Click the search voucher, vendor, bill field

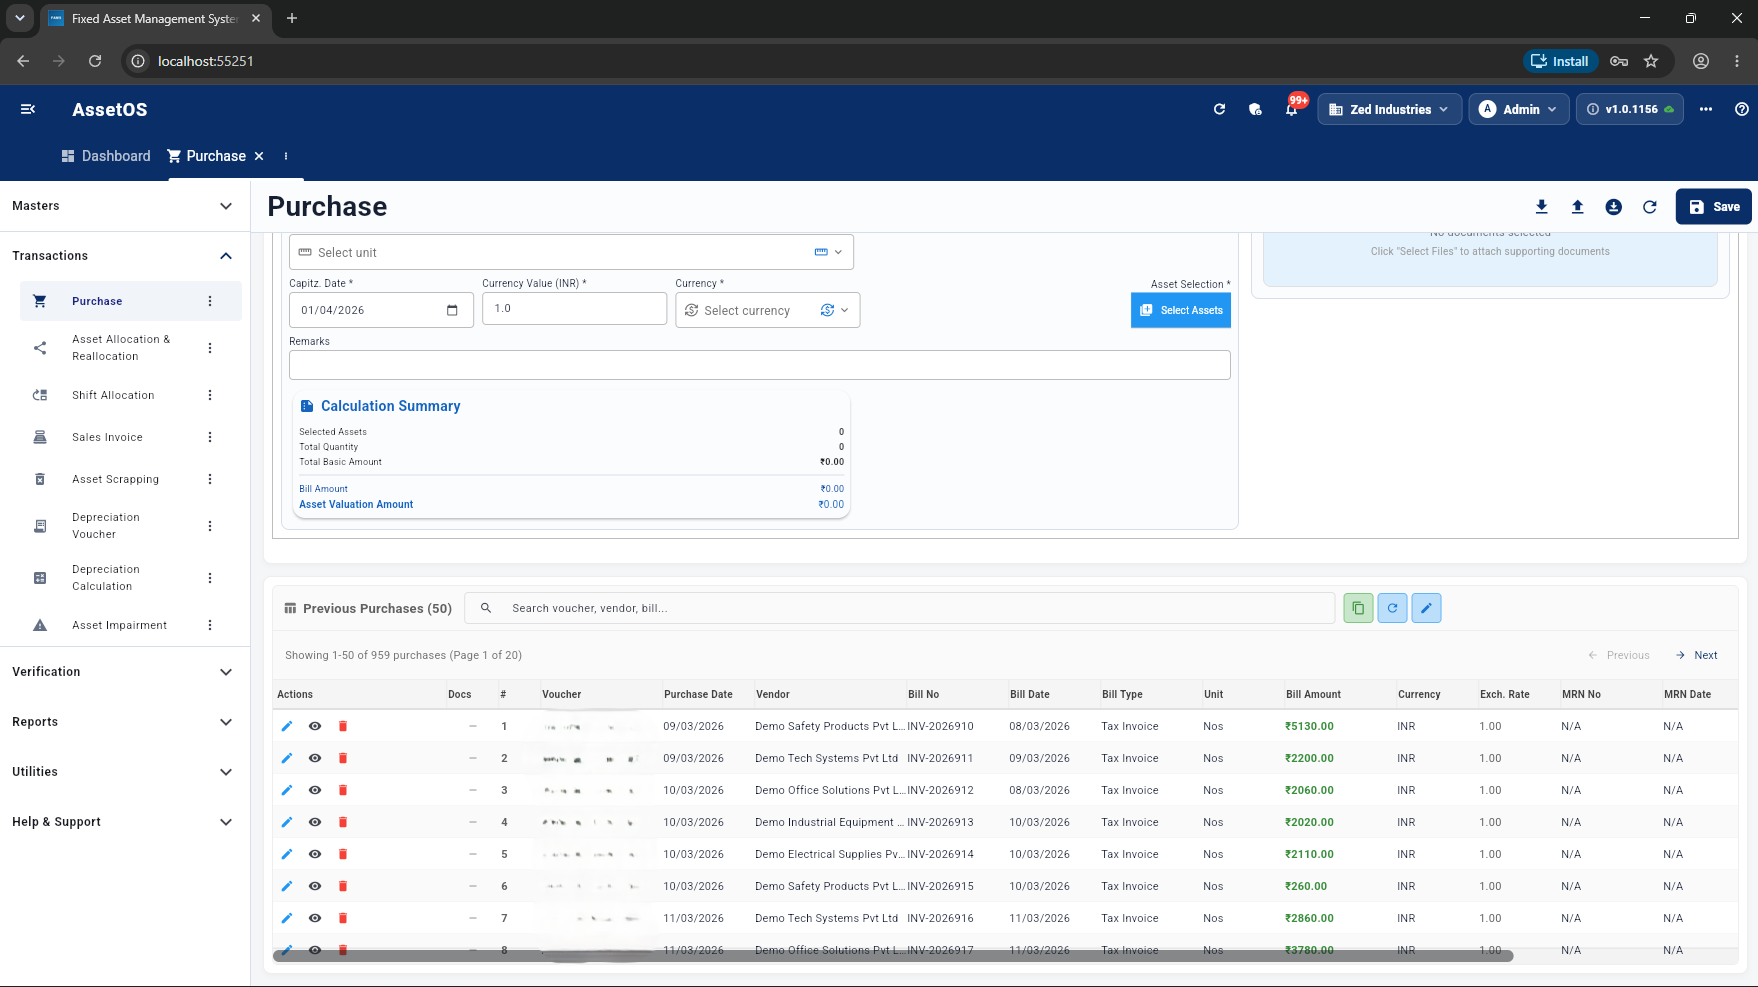(x=900, y=608)
